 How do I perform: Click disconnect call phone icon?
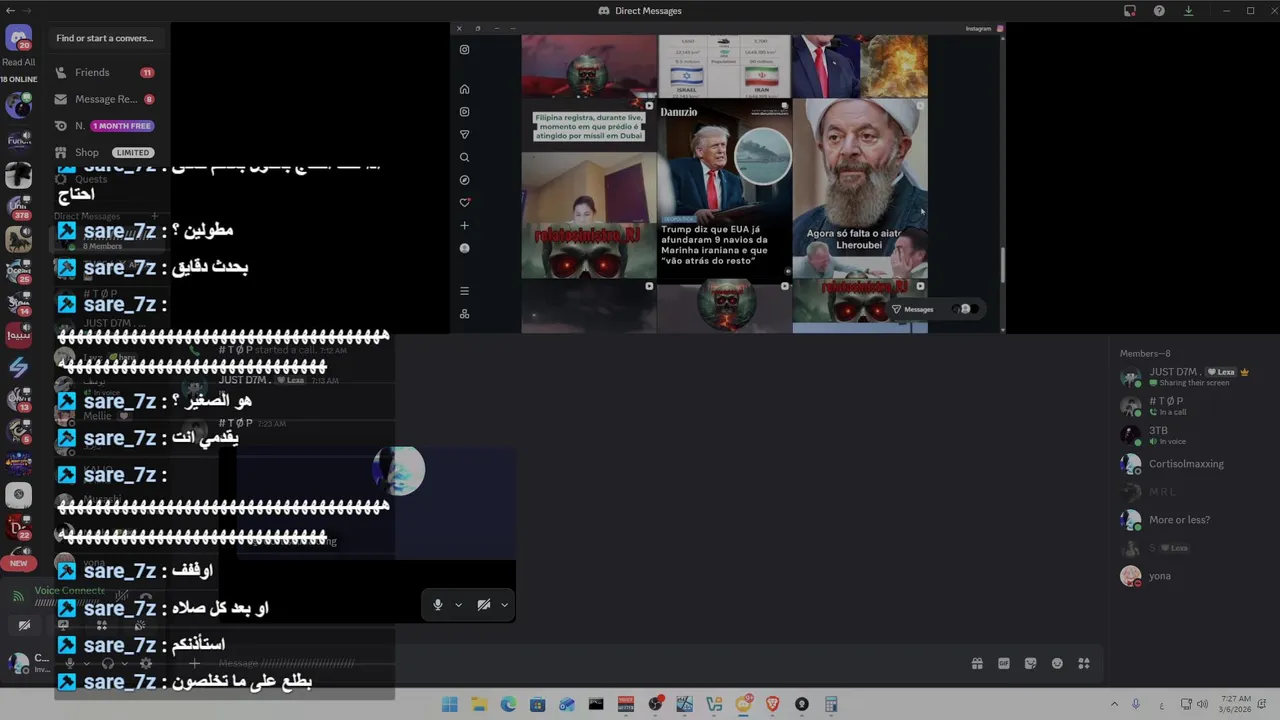(146, 596)
